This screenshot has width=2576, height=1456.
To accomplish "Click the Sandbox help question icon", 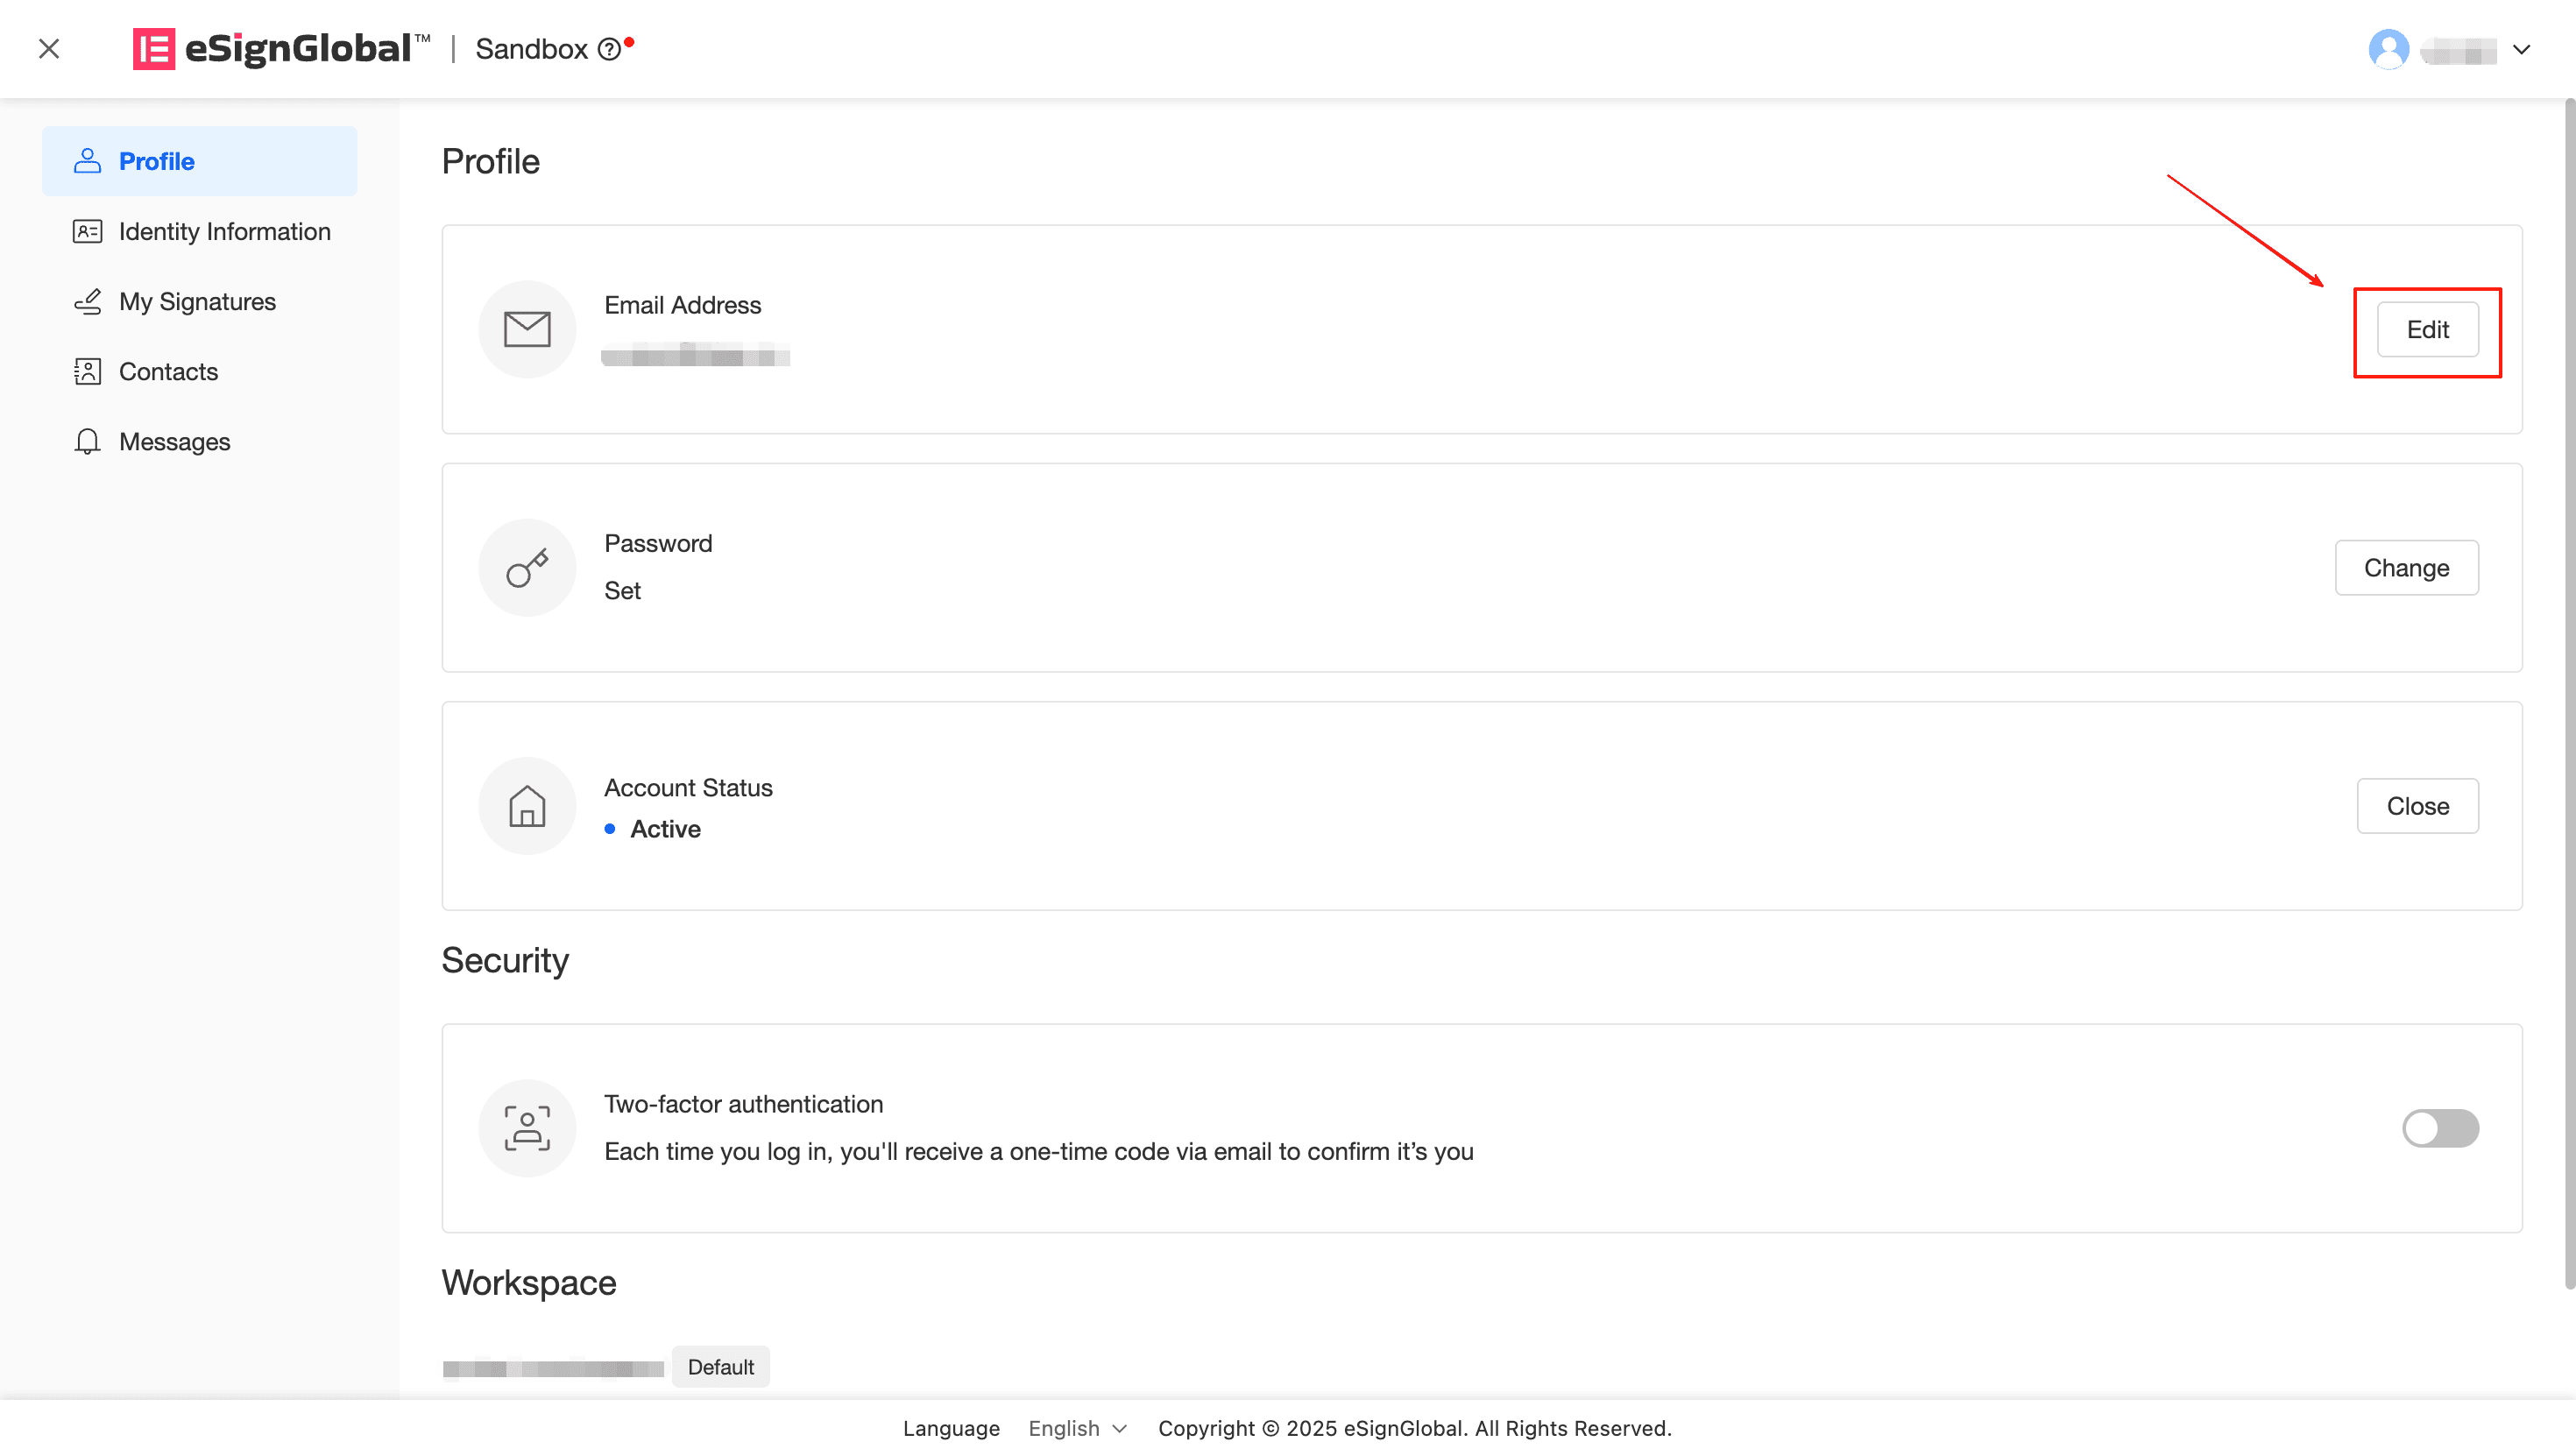I will [x=609, y=49].
